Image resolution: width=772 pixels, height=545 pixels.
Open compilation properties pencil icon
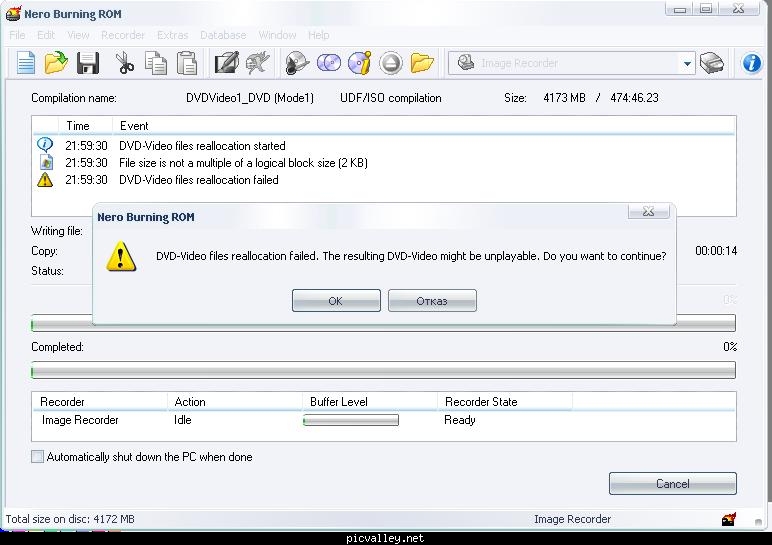click(226, 63)
